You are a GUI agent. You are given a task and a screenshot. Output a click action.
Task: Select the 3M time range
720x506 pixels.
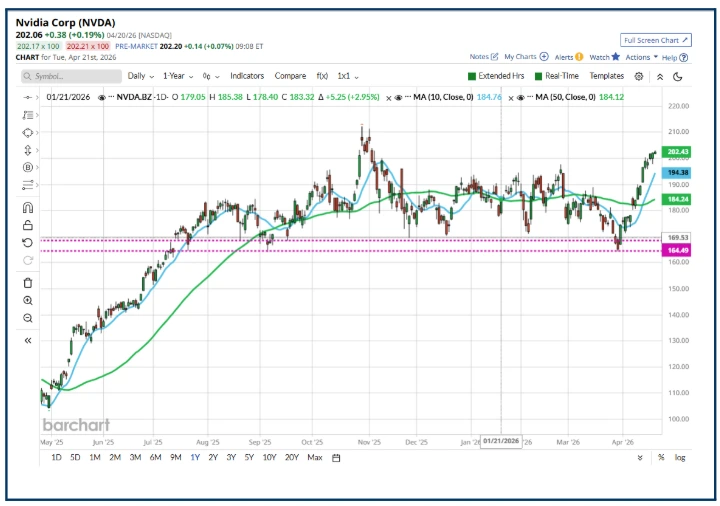pyautogui.click(x=135, y=457)
